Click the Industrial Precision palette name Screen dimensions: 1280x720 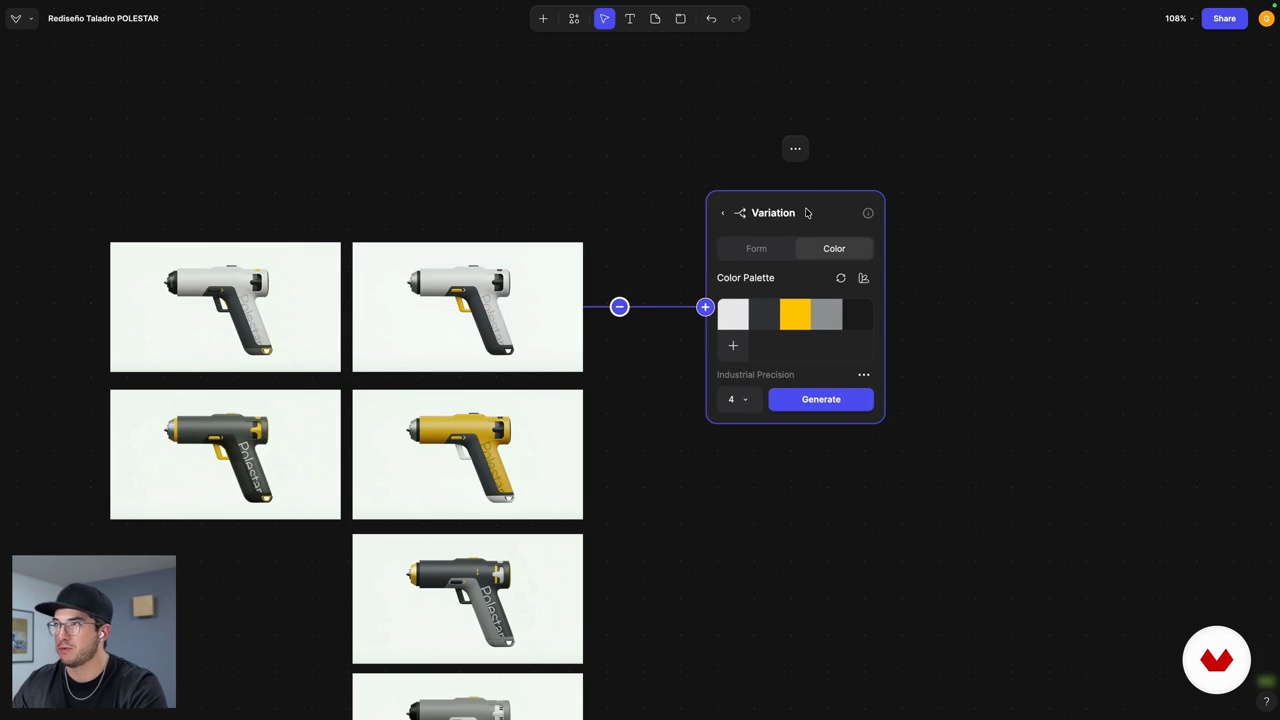coord(755,375)
